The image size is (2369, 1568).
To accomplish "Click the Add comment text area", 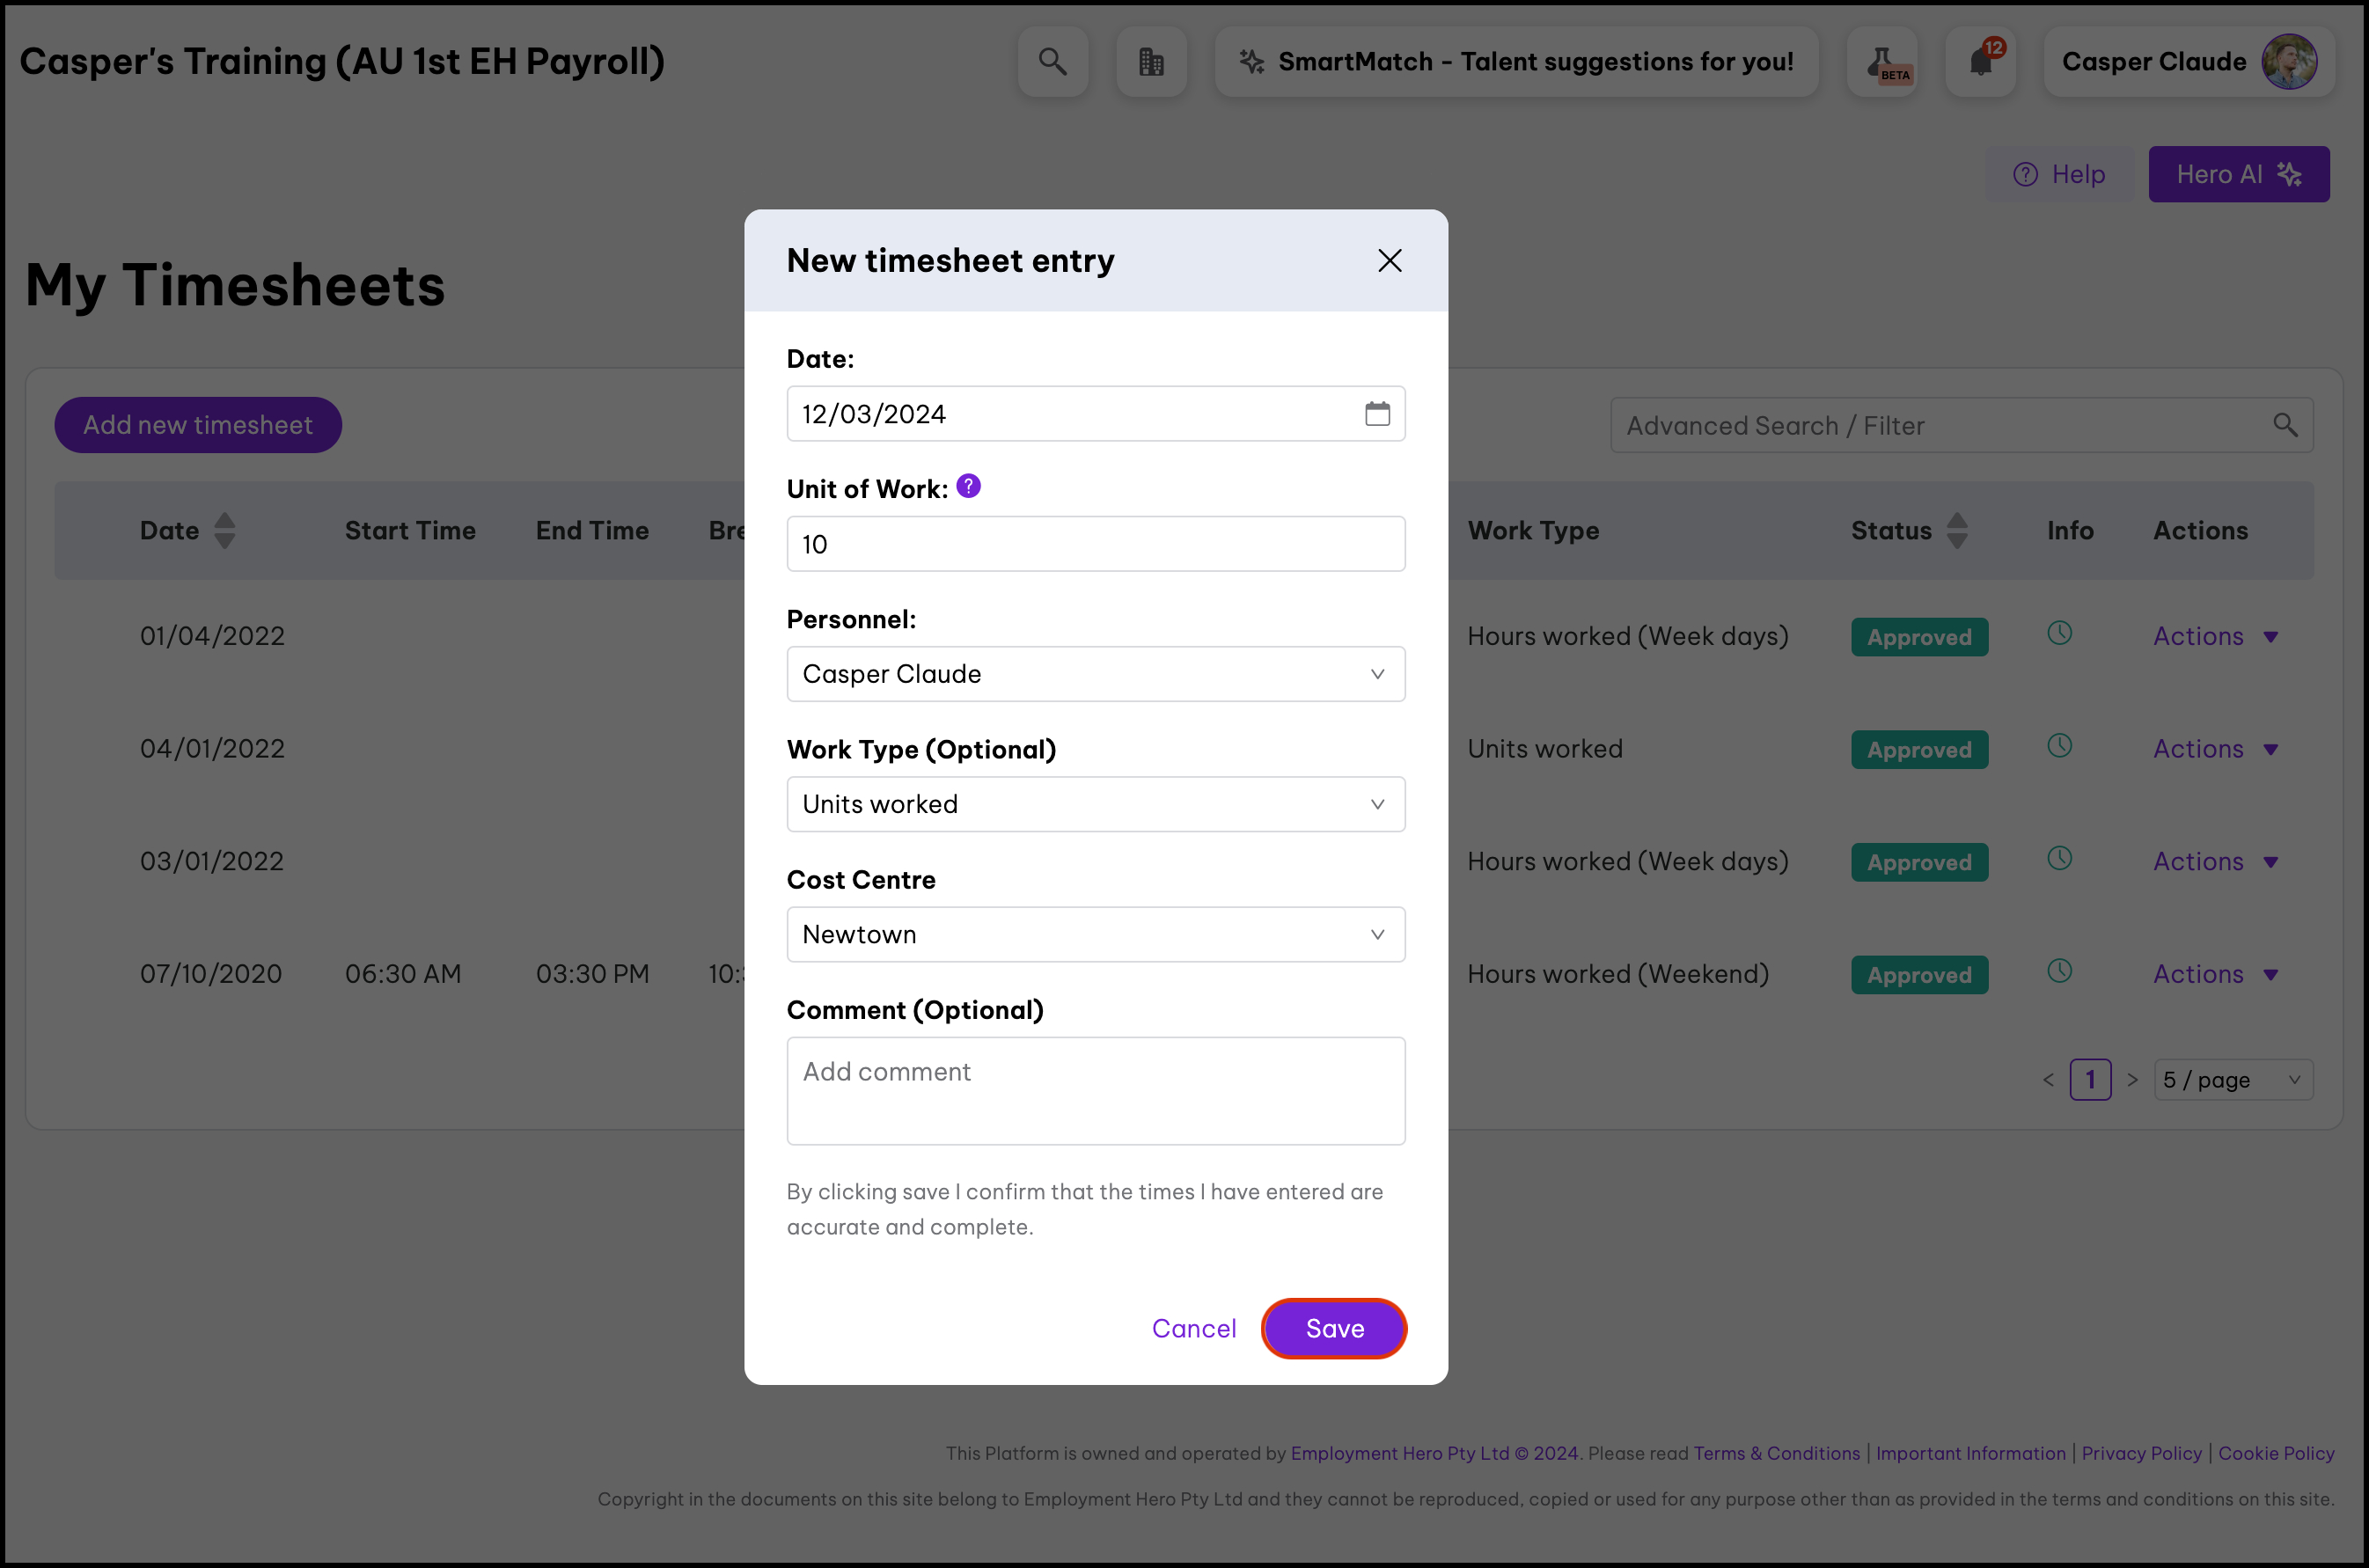I will tap(1095, 1090).
